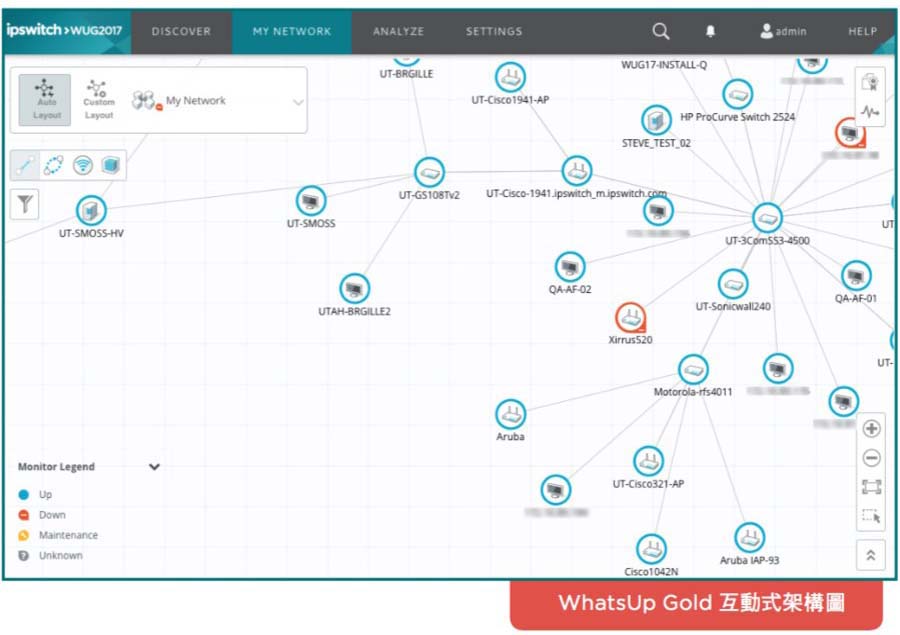900x635 pixels.
Task: Fit the map to the screen
Action: [x=871, y=487]
